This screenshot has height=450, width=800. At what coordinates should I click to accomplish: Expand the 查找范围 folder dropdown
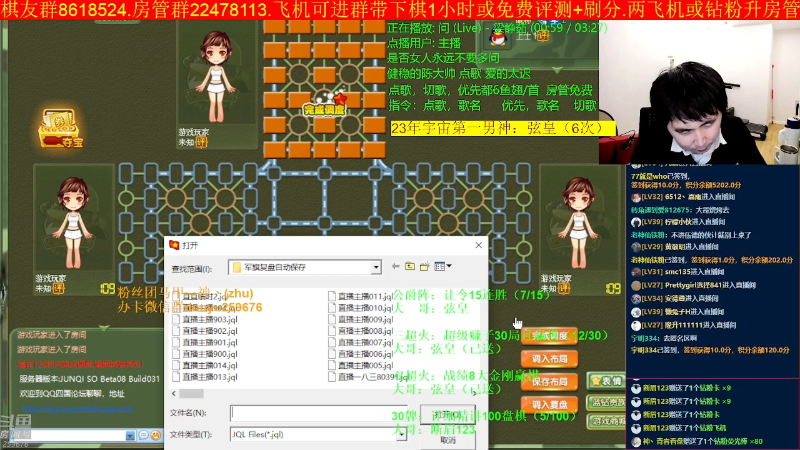376,267
